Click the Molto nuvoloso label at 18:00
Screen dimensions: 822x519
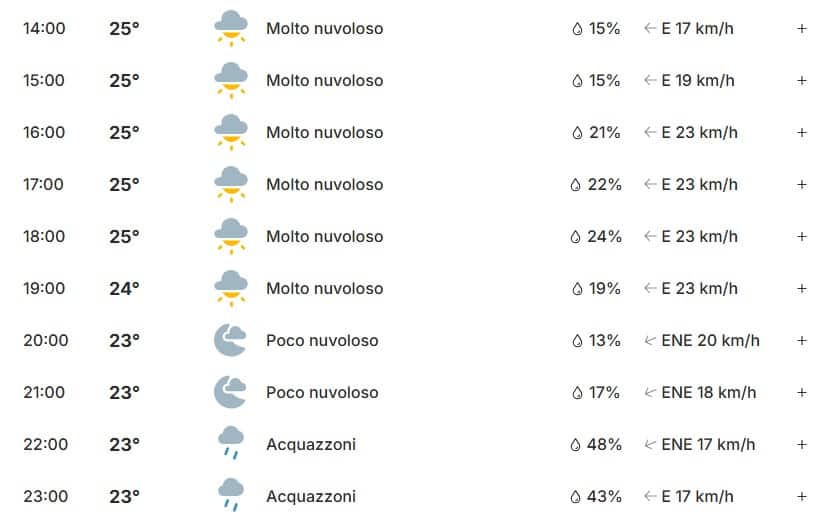tap(324, 237)
